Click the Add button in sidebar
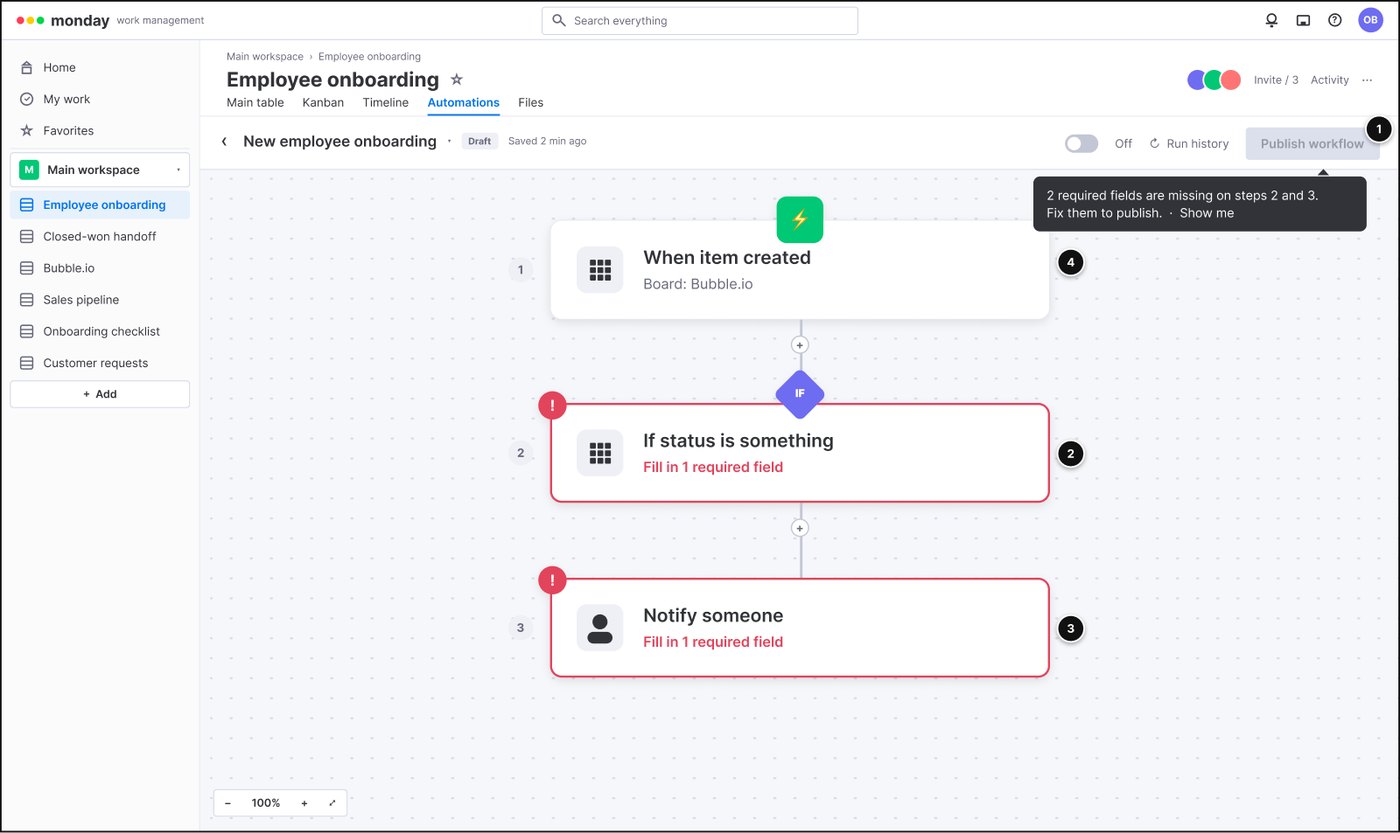The height and width of the screenshot is (833, 1400). 100,394
